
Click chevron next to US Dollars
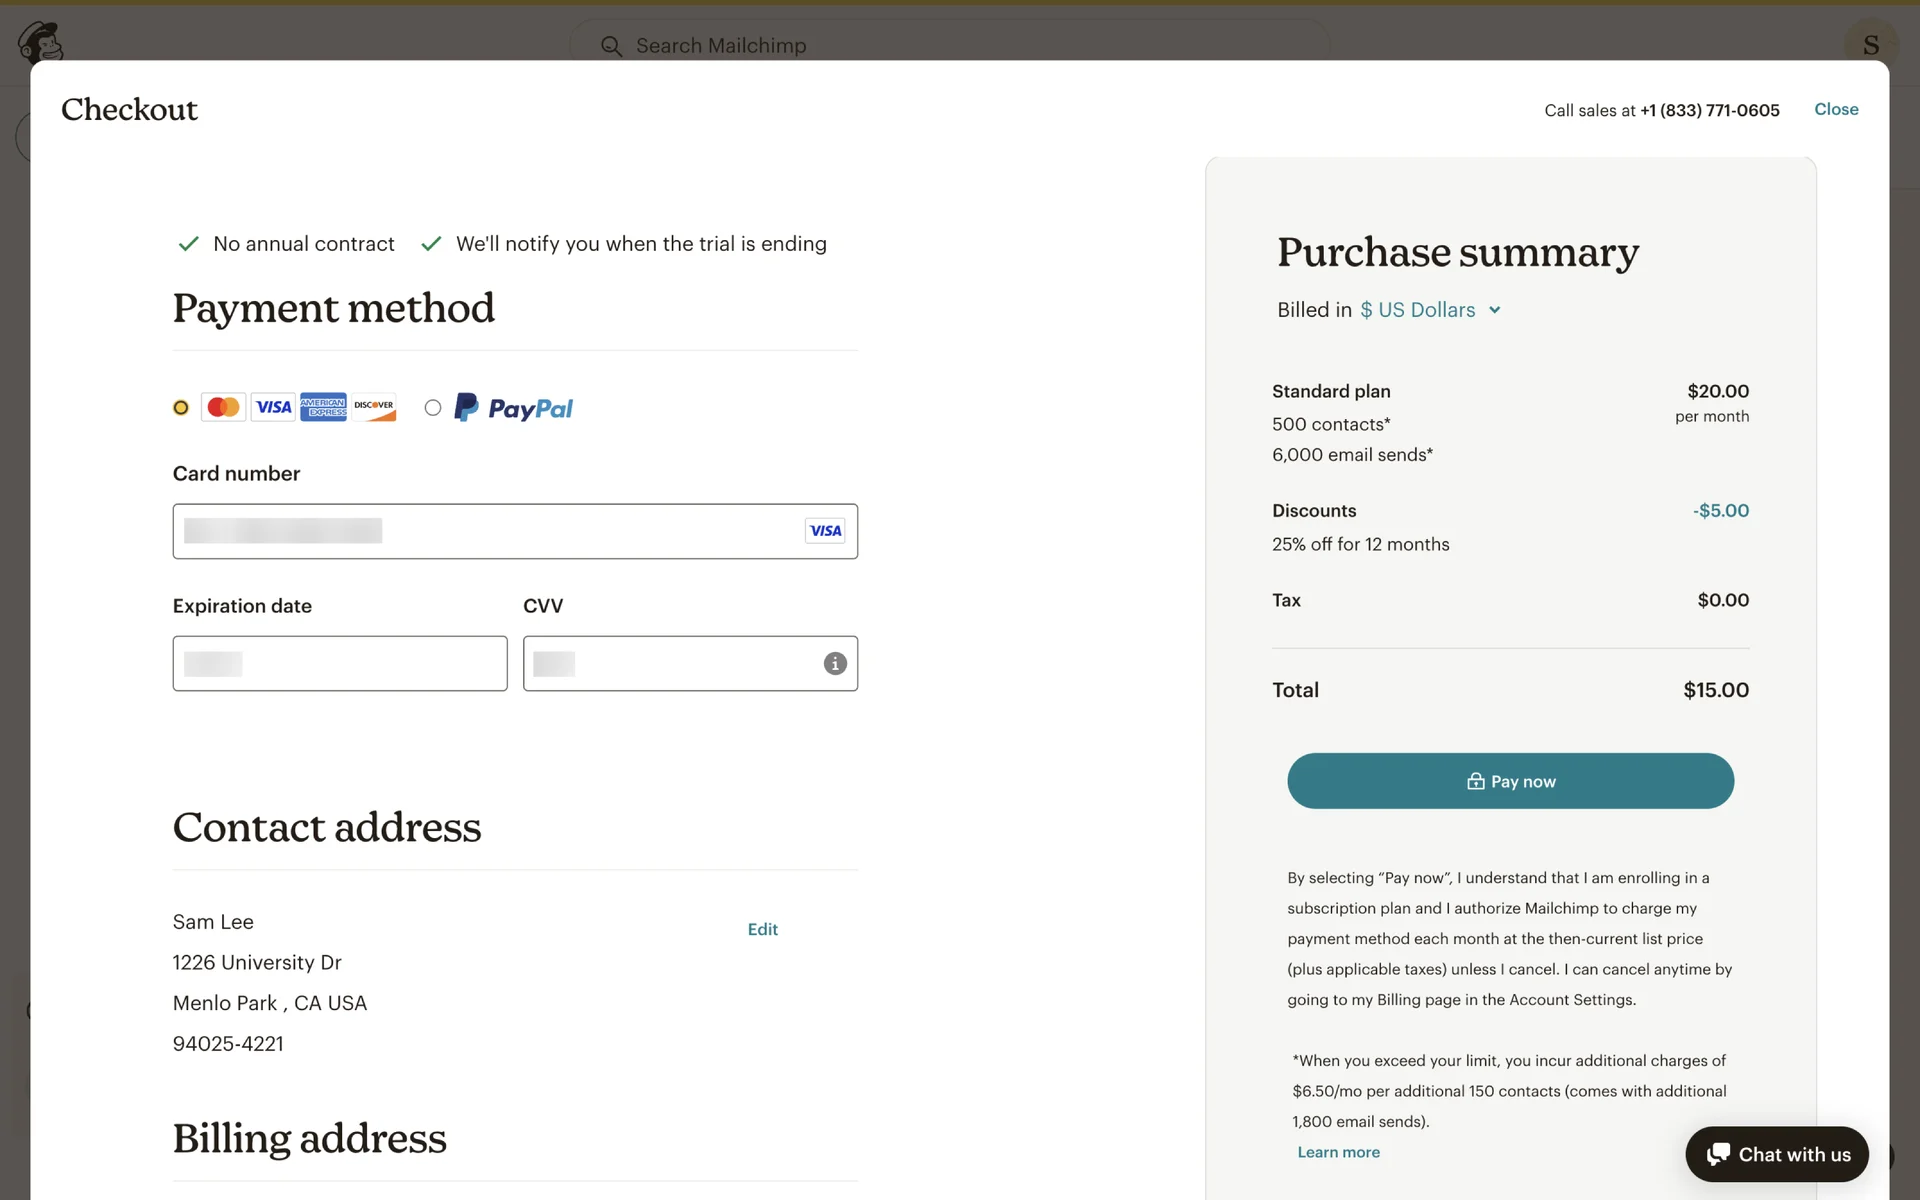coord(1495,310)
